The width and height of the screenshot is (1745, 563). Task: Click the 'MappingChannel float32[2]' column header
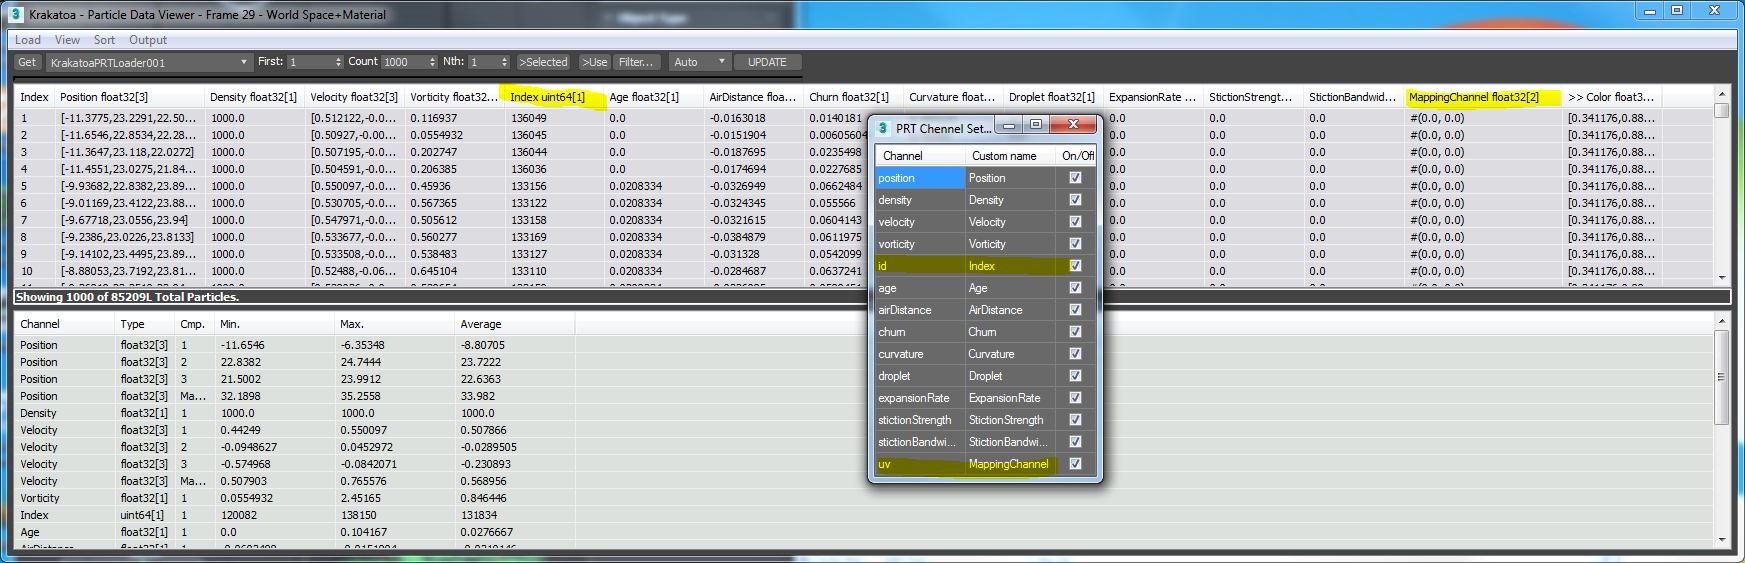[x=1483, y=97]
